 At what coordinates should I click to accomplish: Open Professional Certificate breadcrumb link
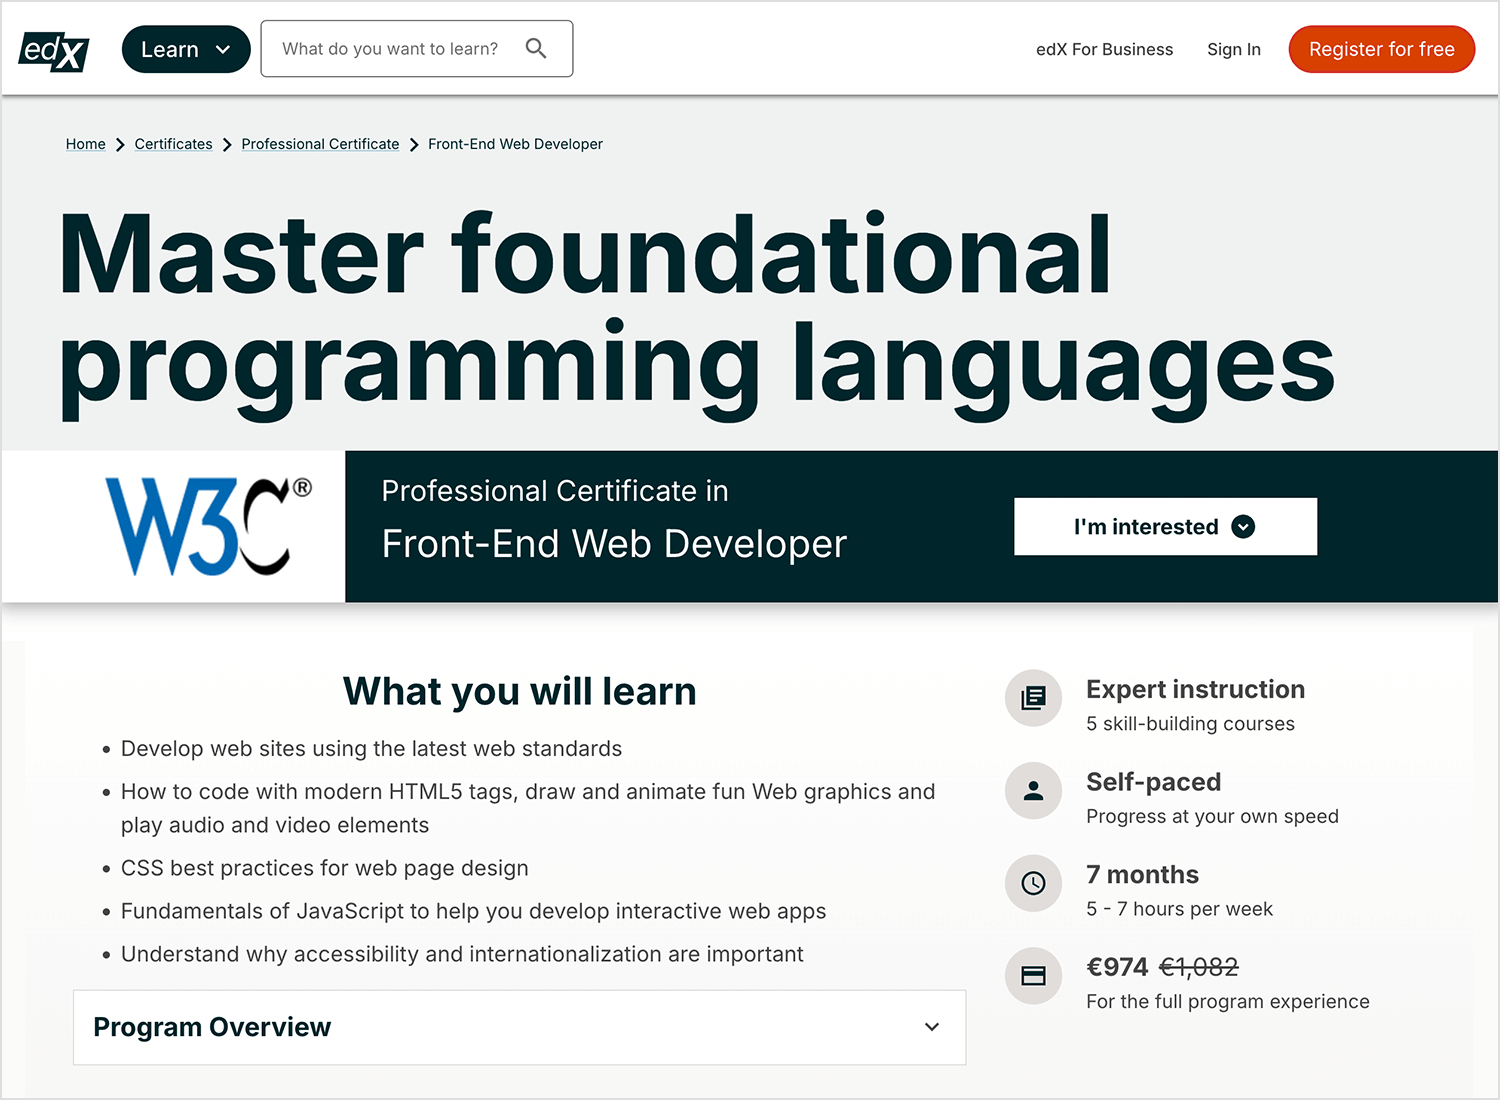[x=320, y=144]
